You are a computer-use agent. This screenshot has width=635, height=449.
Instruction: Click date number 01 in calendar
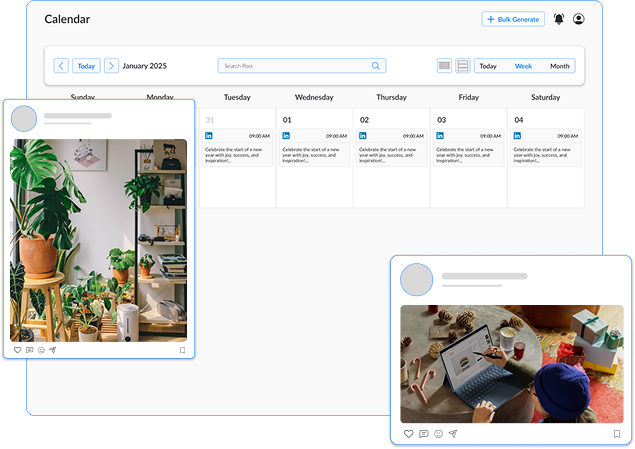point(287,120)
